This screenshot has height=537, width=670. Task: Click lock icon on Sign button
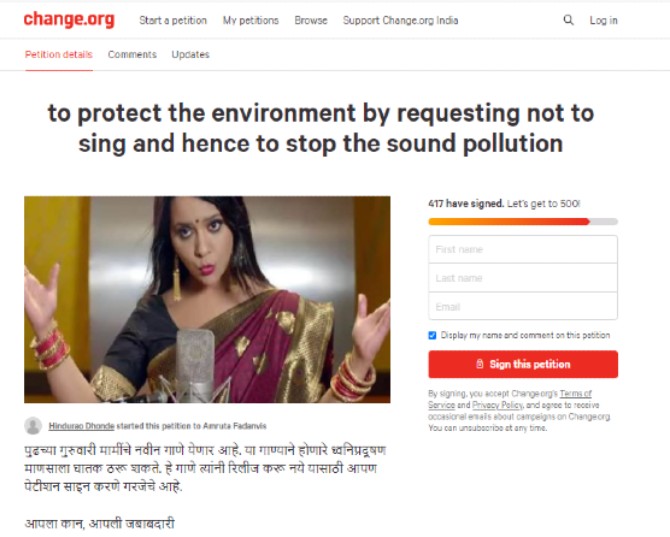pos(479,364)
